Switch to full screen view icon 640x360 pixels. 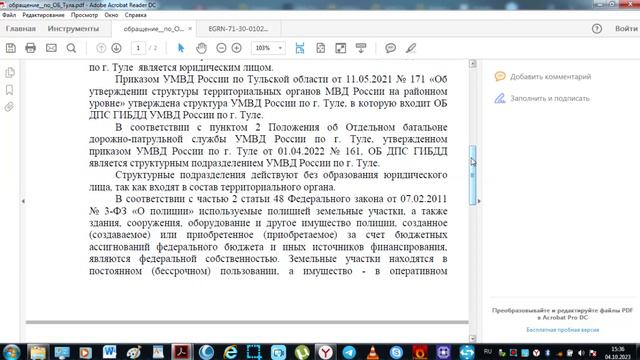click(x=340, y=48)
